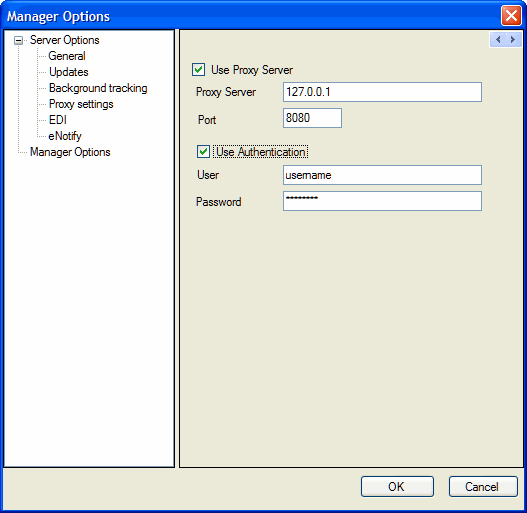Select the Server Options root node
Image resolution: width=527 pixels, height=513 pixels.
[65, 40]
